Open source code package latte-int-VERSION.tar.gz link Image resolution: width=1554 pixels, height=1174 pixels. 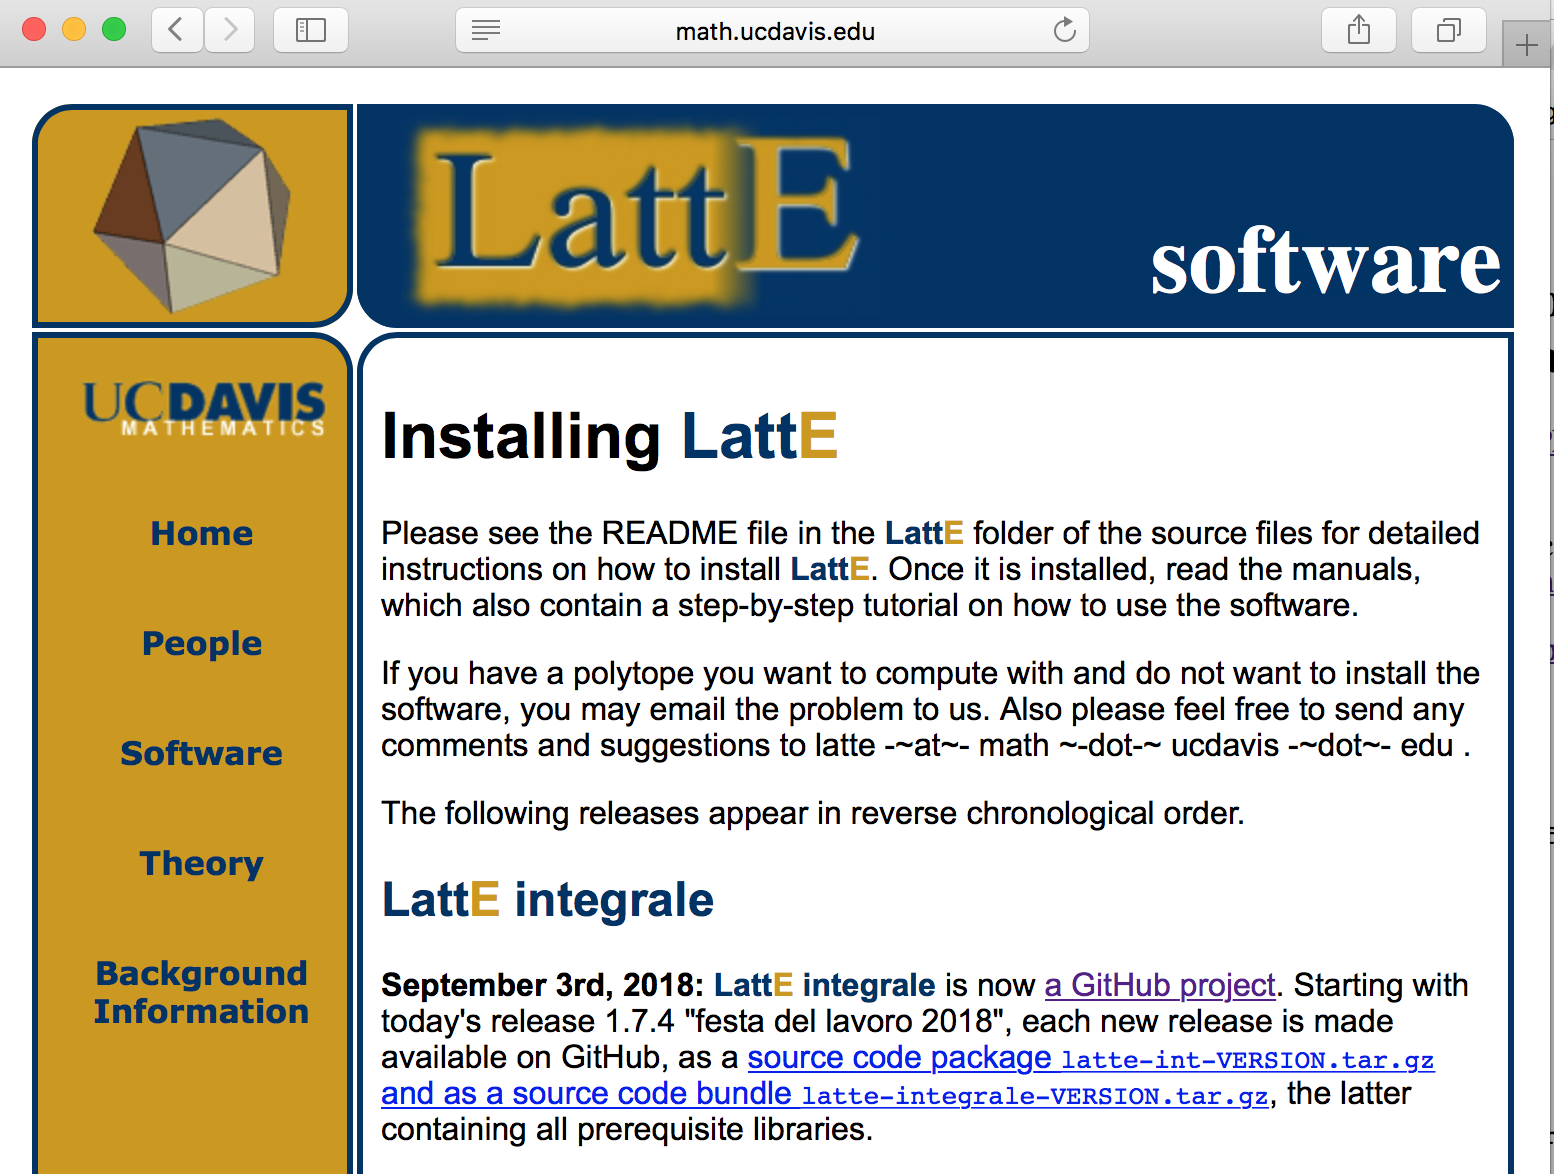[1091, 1058]
